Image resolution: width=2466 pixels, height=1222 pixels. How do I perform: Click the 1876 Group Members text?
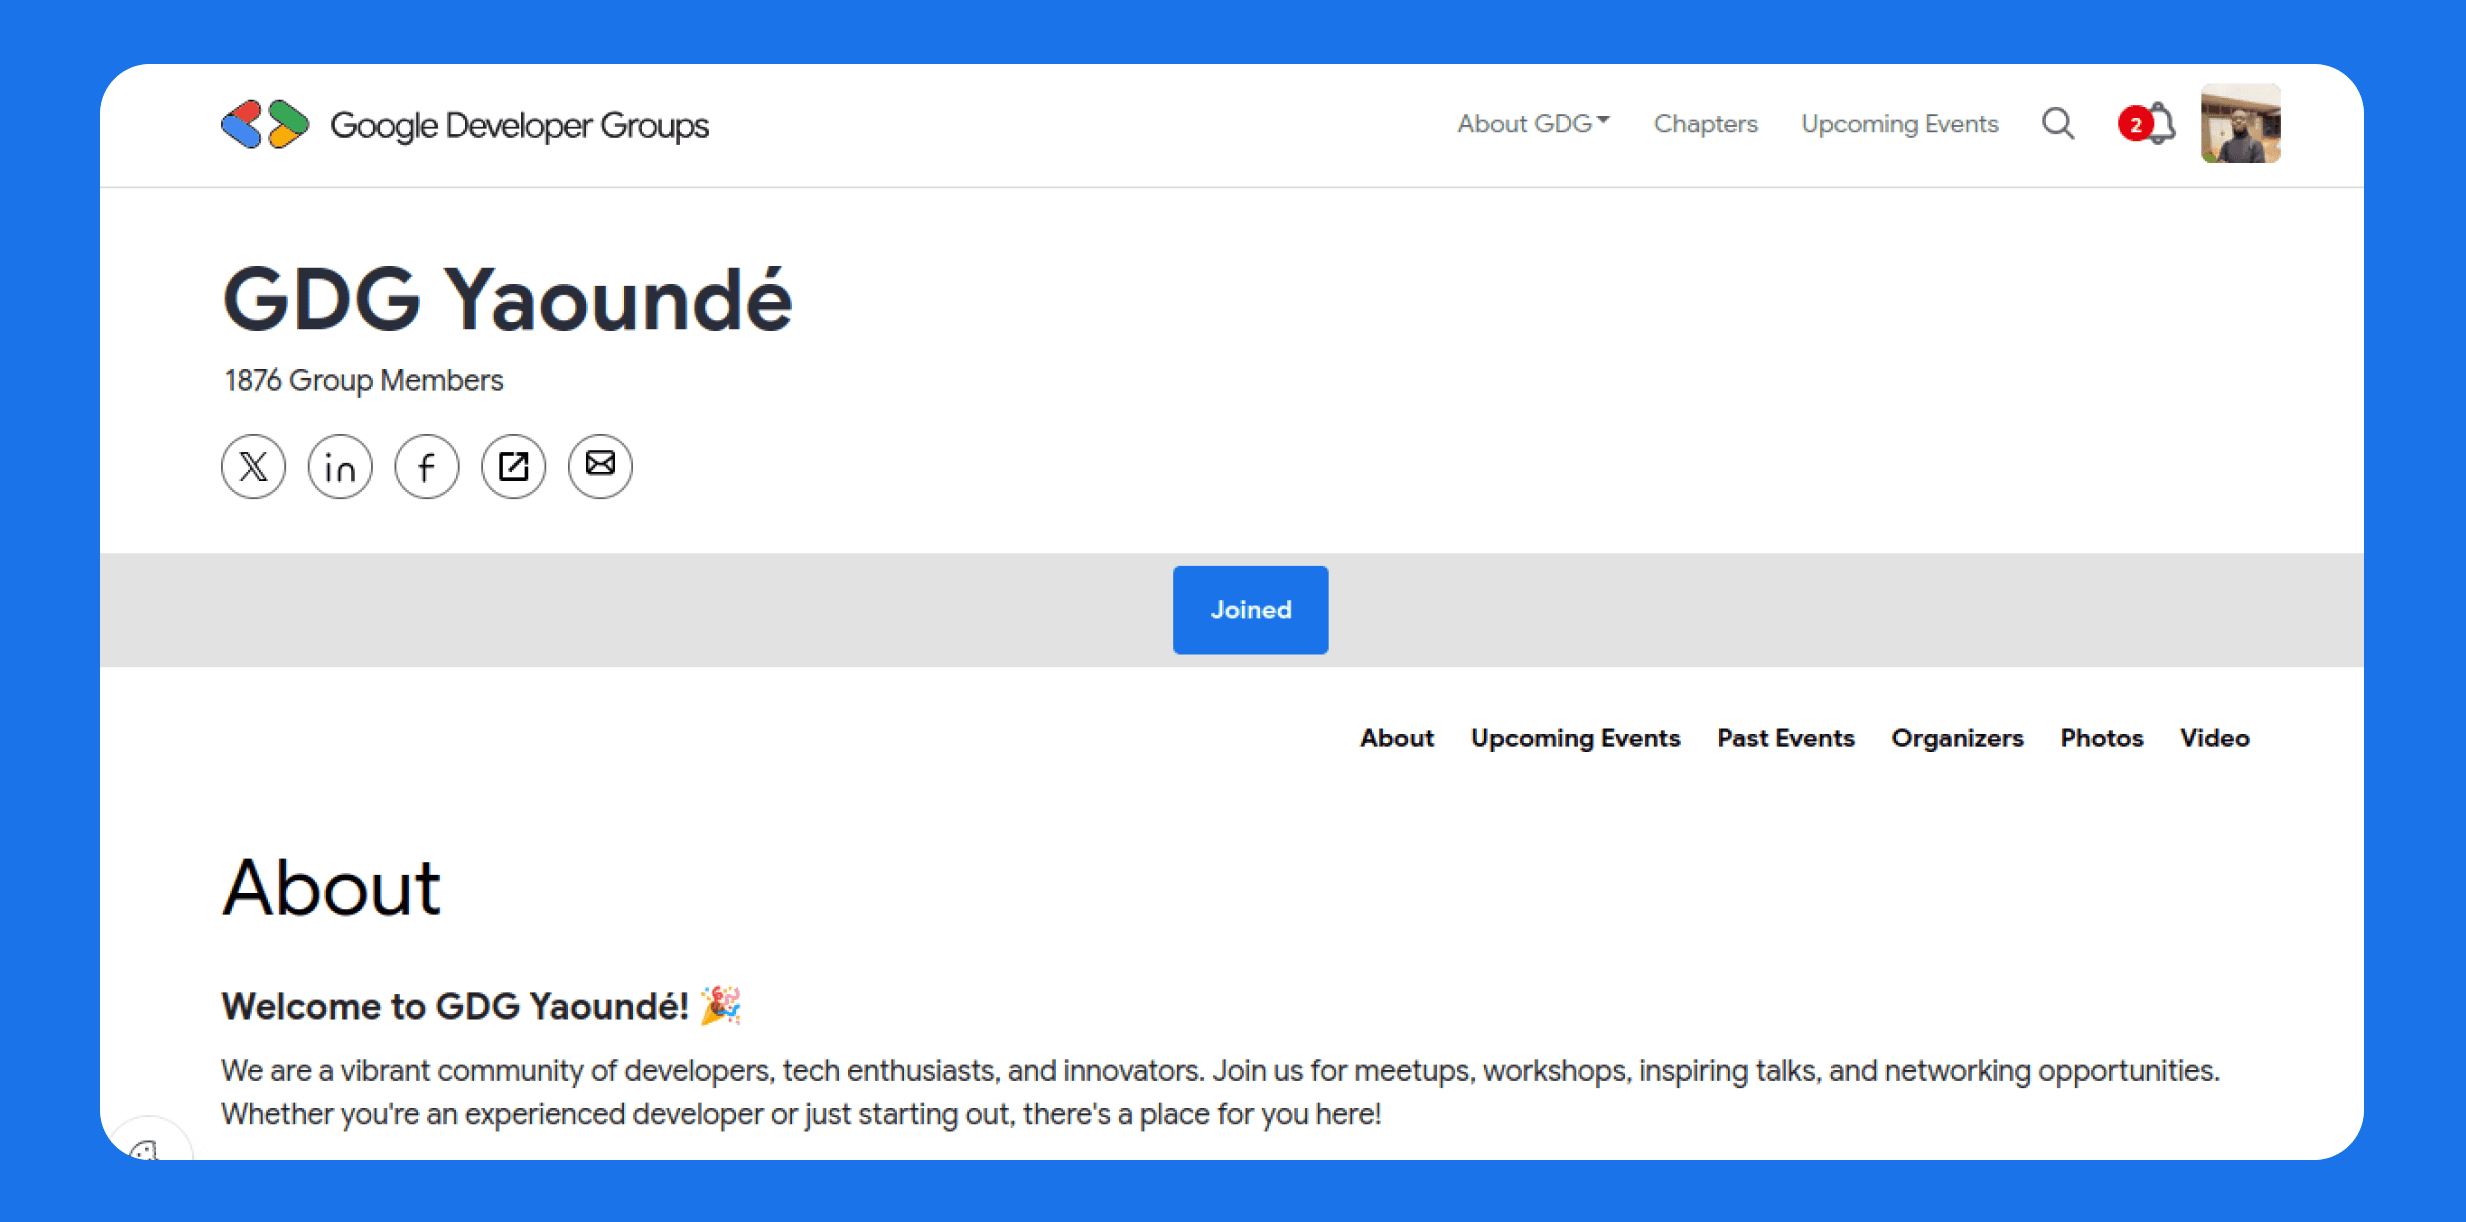tap(364, 381)
